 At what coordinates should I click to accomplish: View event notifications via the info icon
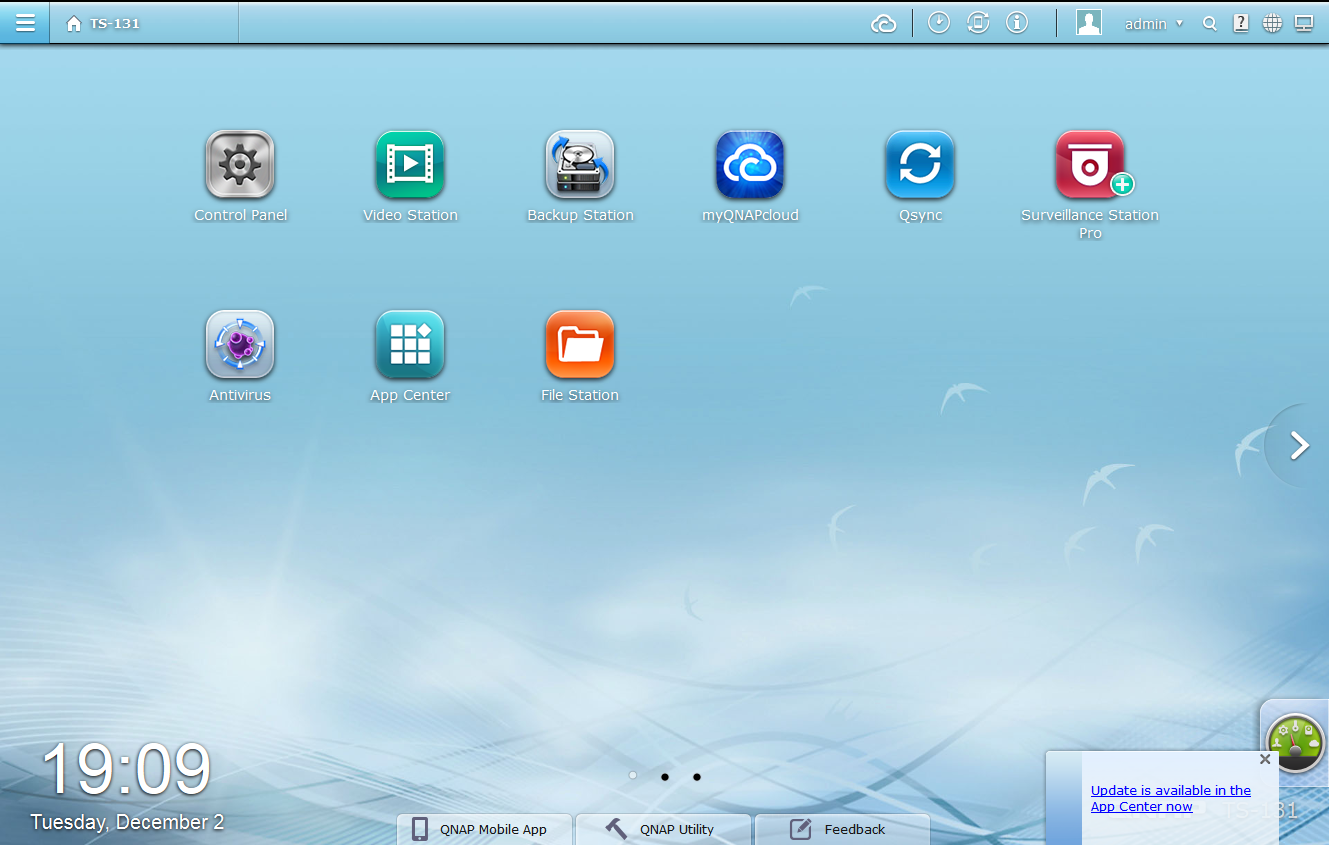[1017, 23]
